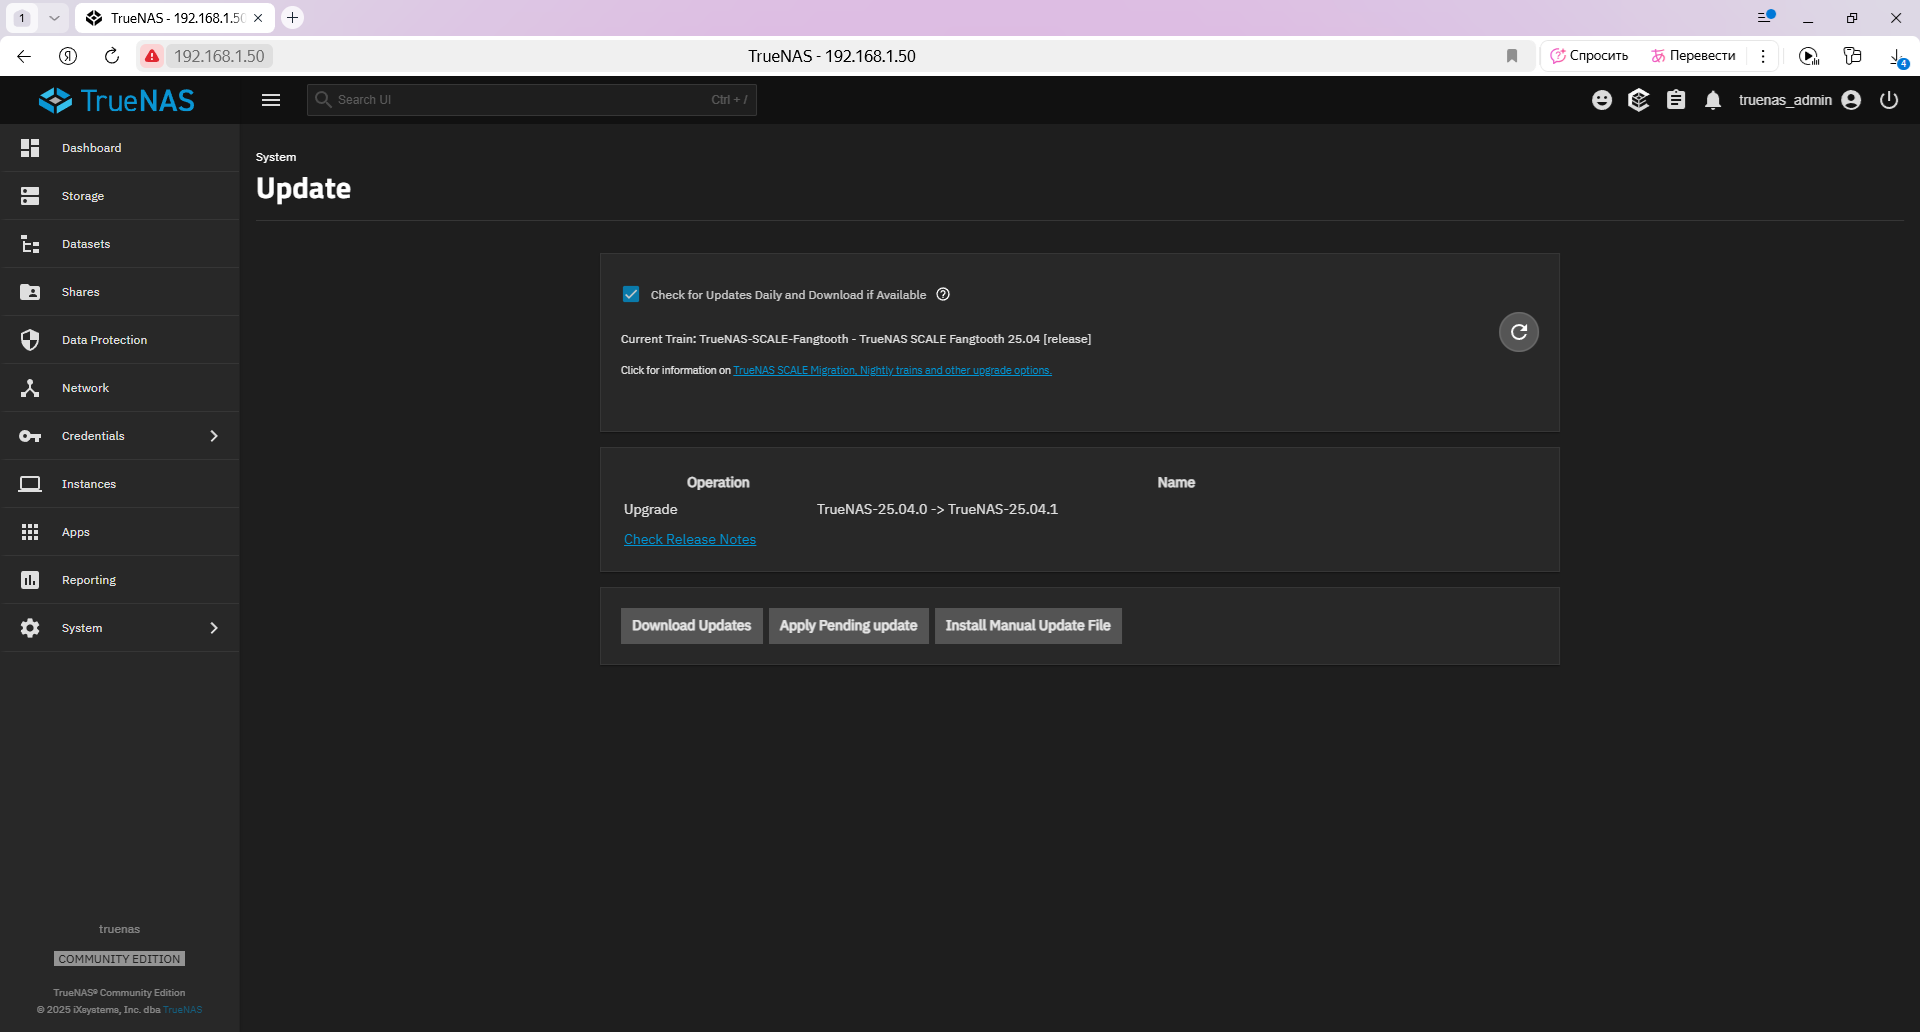Open Check Release Notes link

click(x=690, y=539)
